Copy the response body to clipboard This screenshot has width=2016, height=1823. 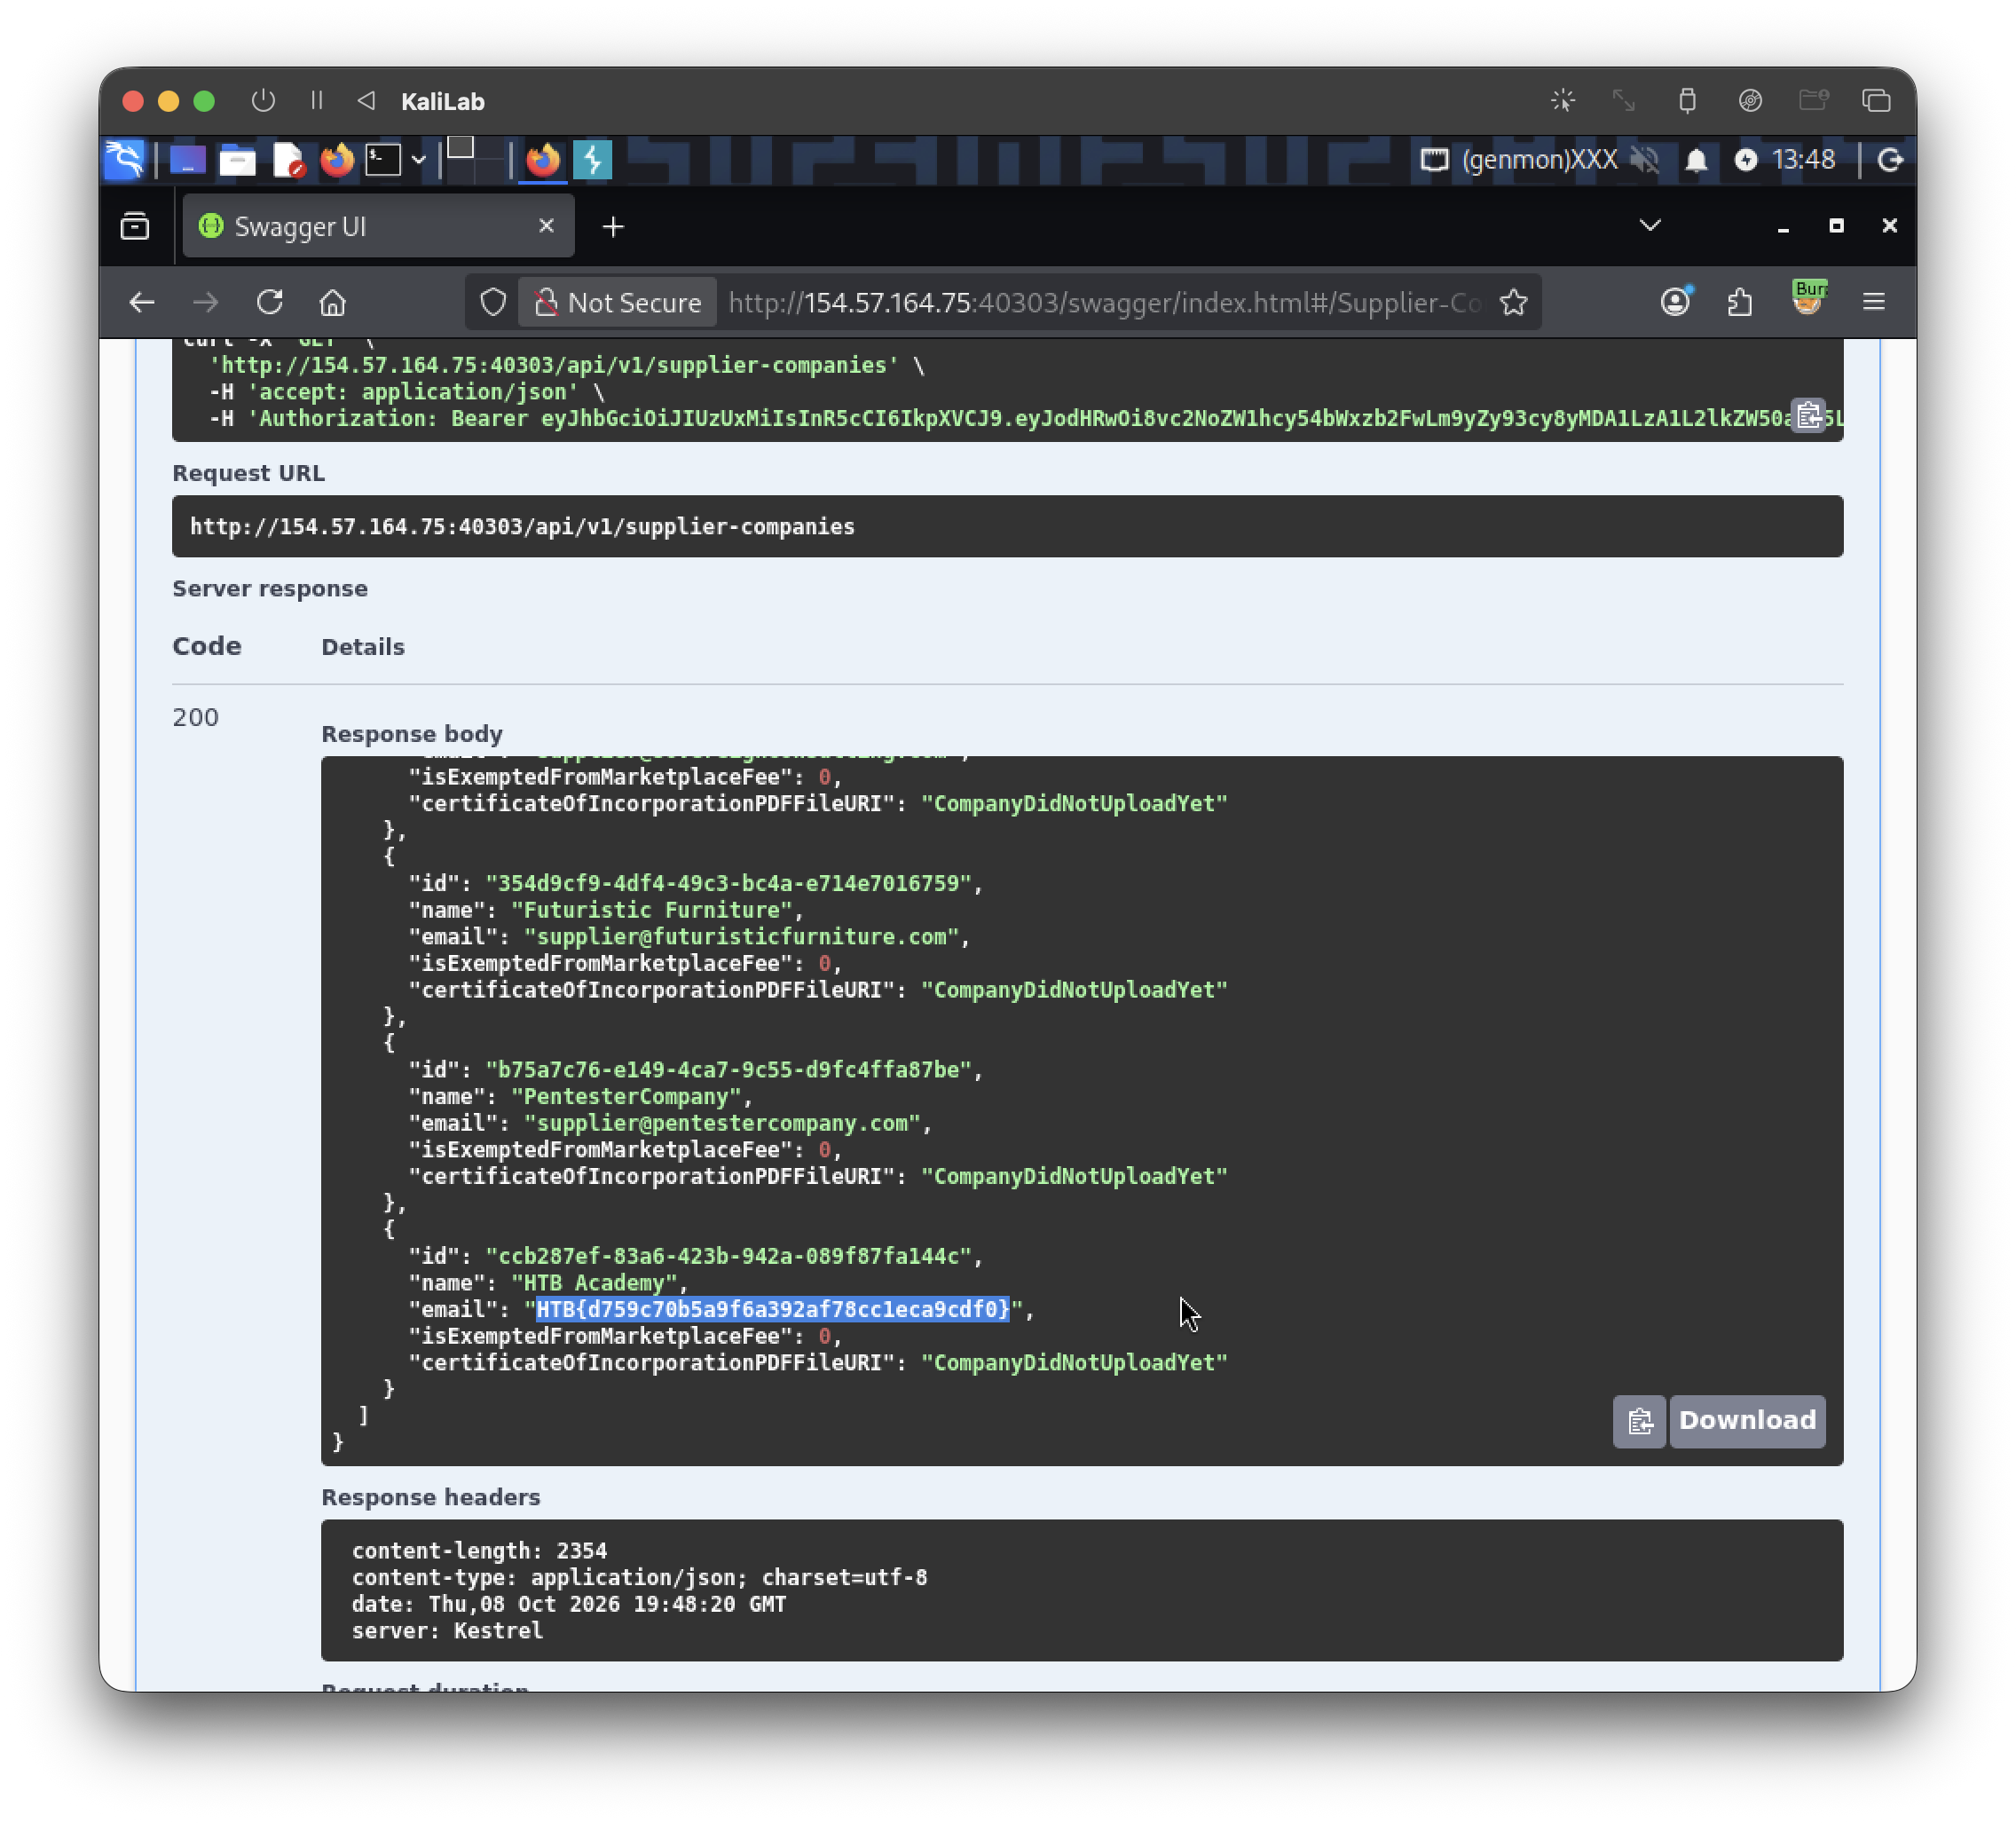tap(1639, 1421)
